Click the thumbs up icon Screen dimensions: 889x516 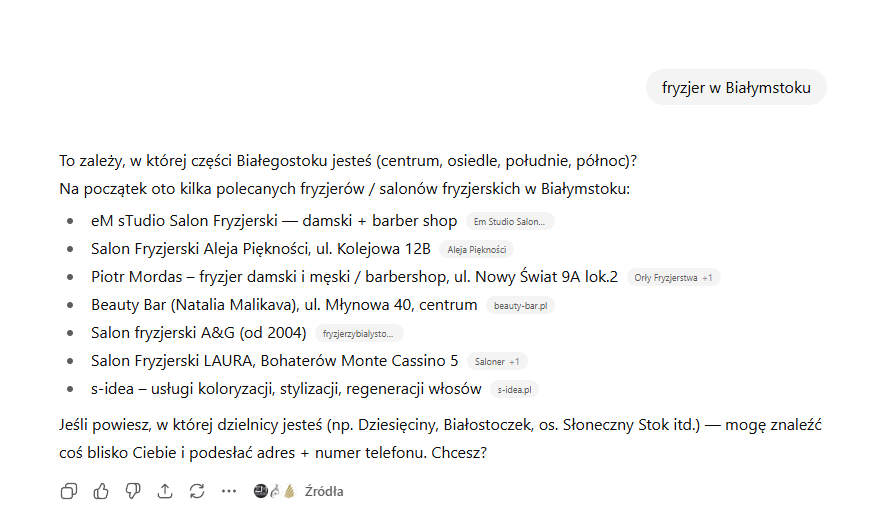(x=101, y=491)
